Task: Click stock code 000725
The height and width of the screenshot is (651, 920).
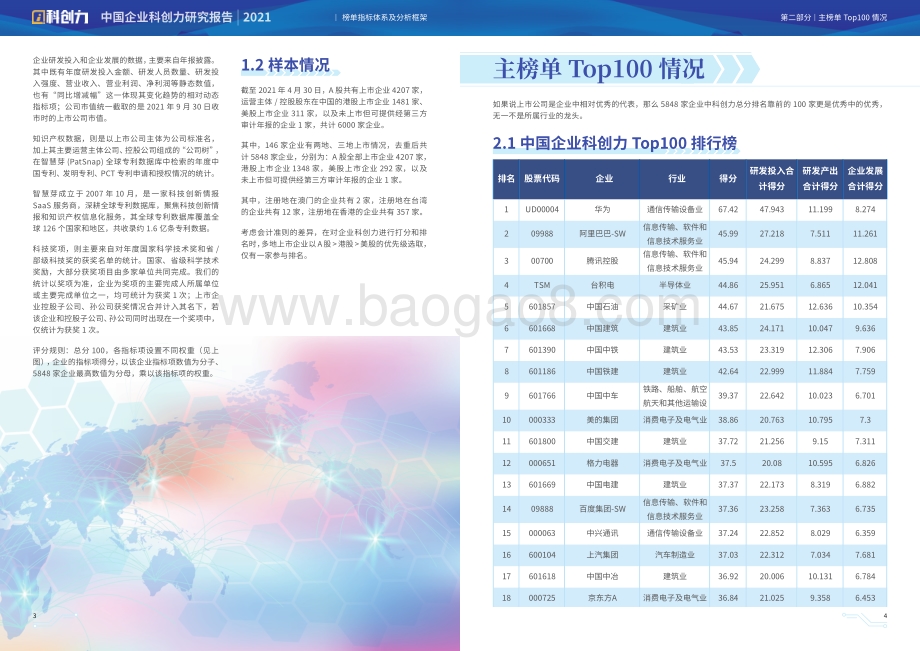Action: pyautogui.click(x=542, y=598)
